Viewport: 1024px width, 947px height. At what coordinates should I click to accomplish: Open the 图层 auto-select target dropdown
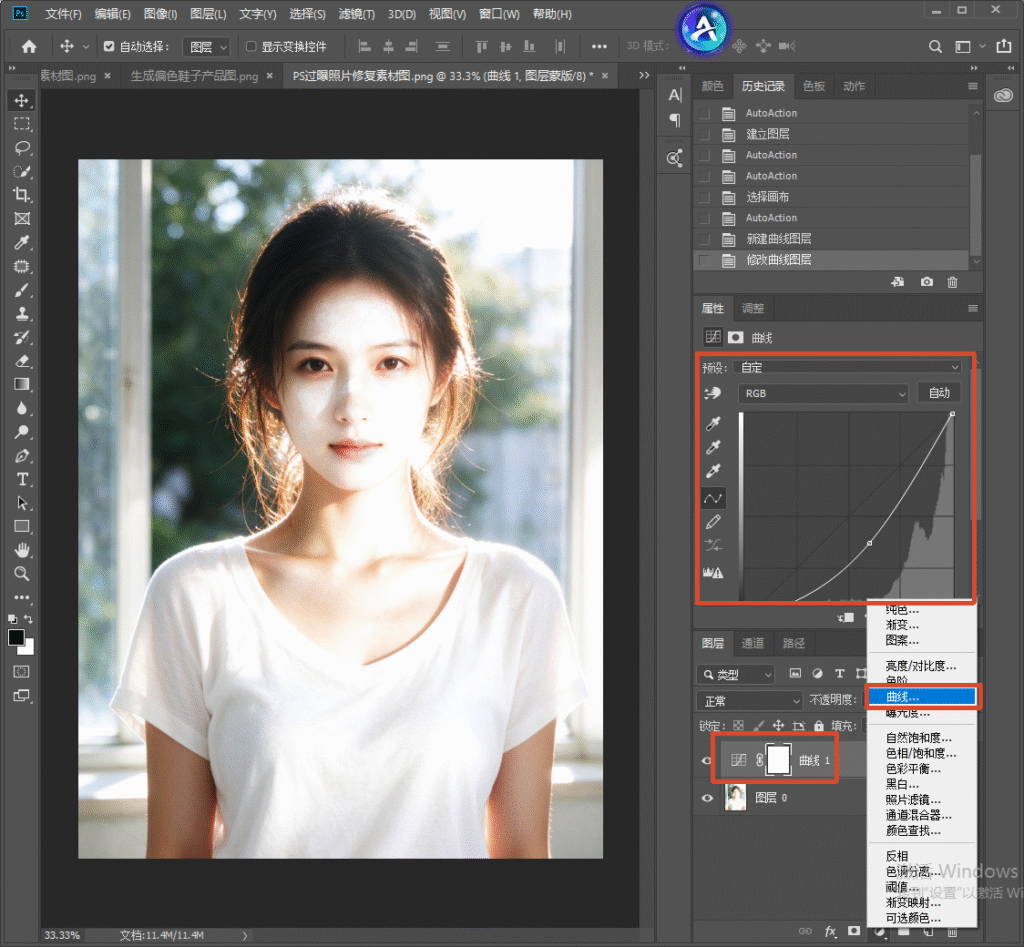point(206,46)
